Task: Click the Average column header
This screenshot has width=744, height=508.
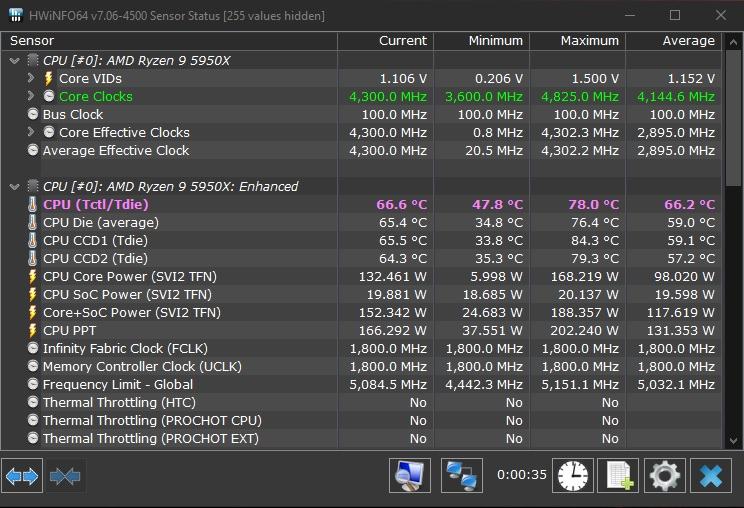Action: click(674, 41)
